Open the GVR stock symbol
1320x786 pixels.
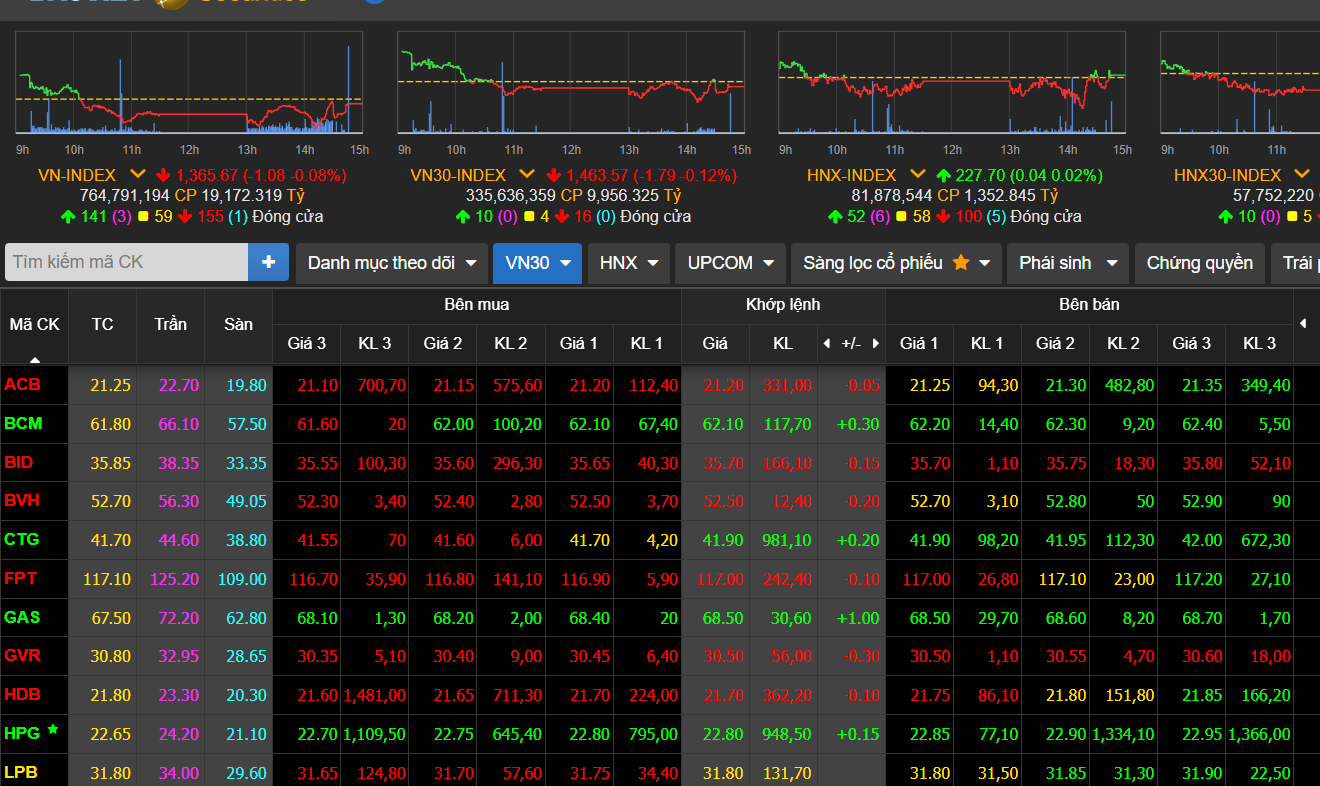click(22, 656)
